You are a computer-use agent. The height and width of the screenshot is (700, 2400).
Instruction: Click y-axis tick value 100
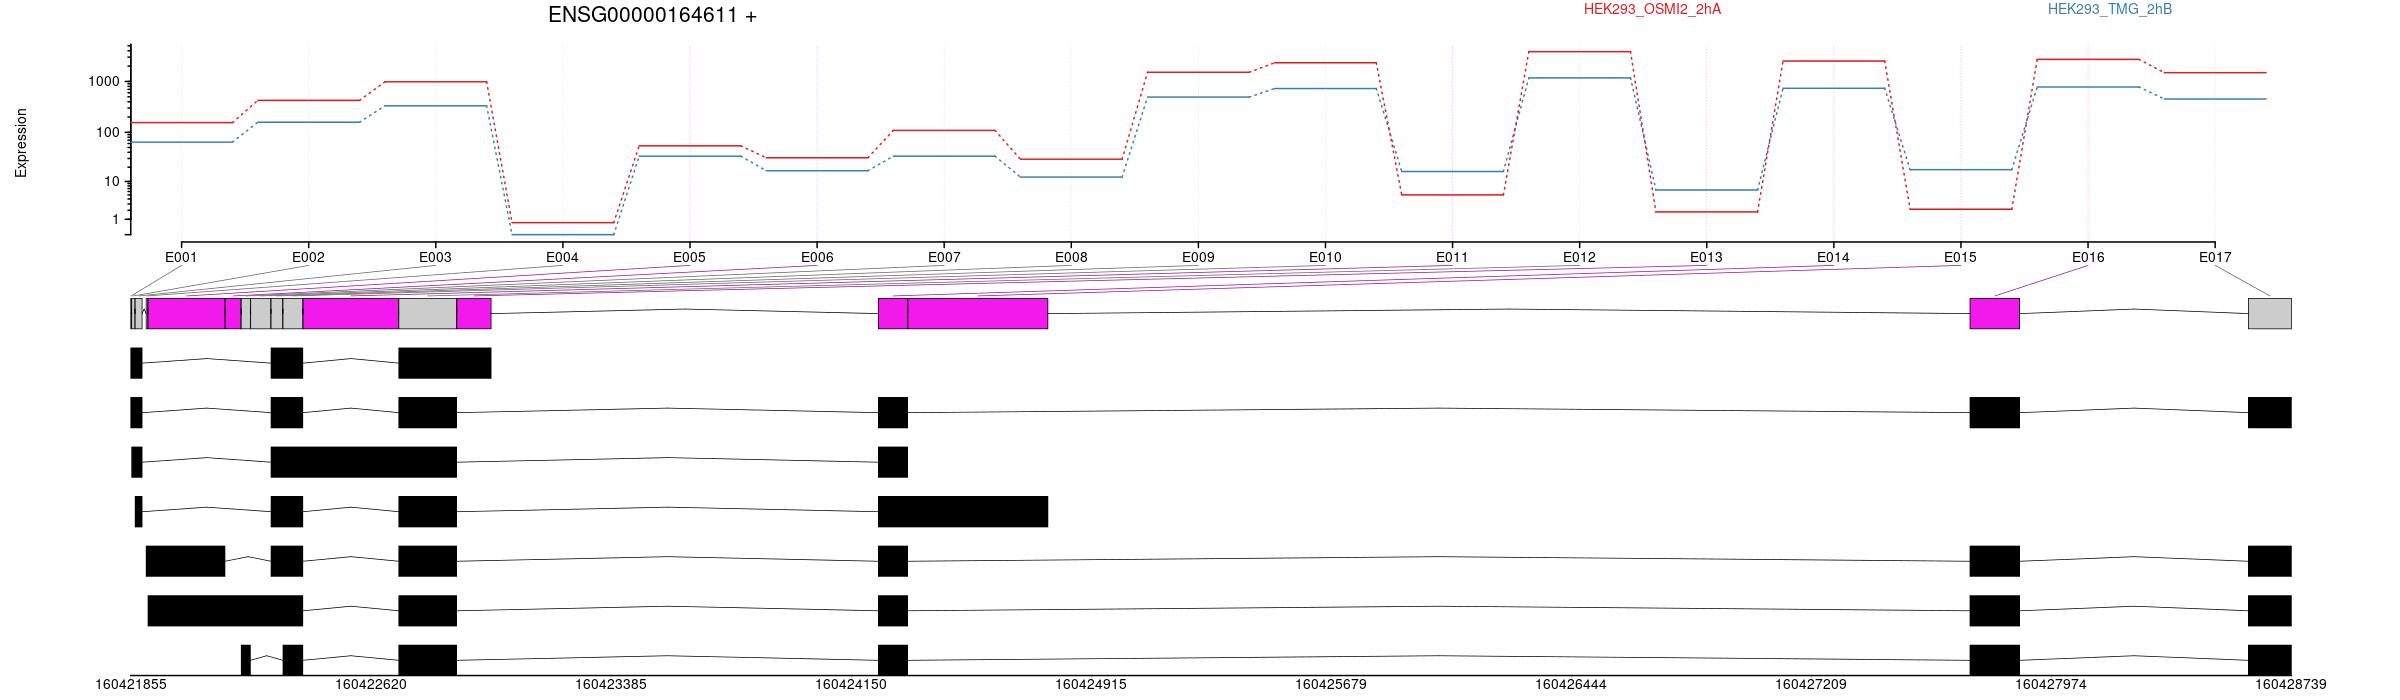click(x=109, y=132)
